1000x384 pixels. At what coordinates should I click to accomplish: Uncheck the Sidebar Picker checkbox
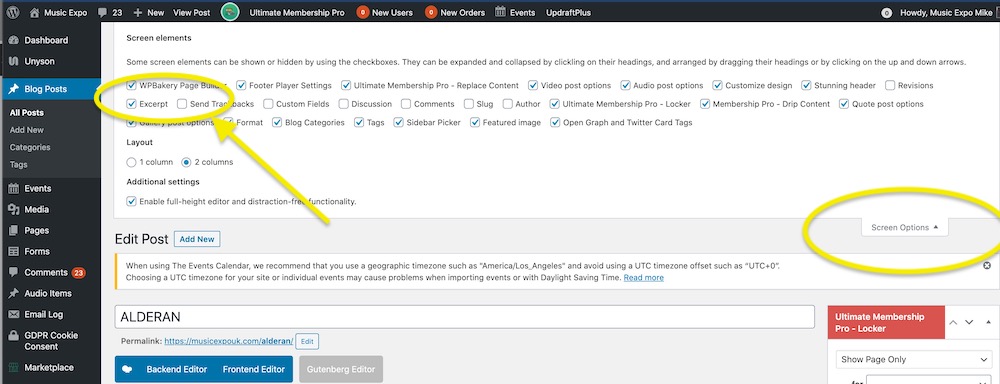(x=398, y=122)
